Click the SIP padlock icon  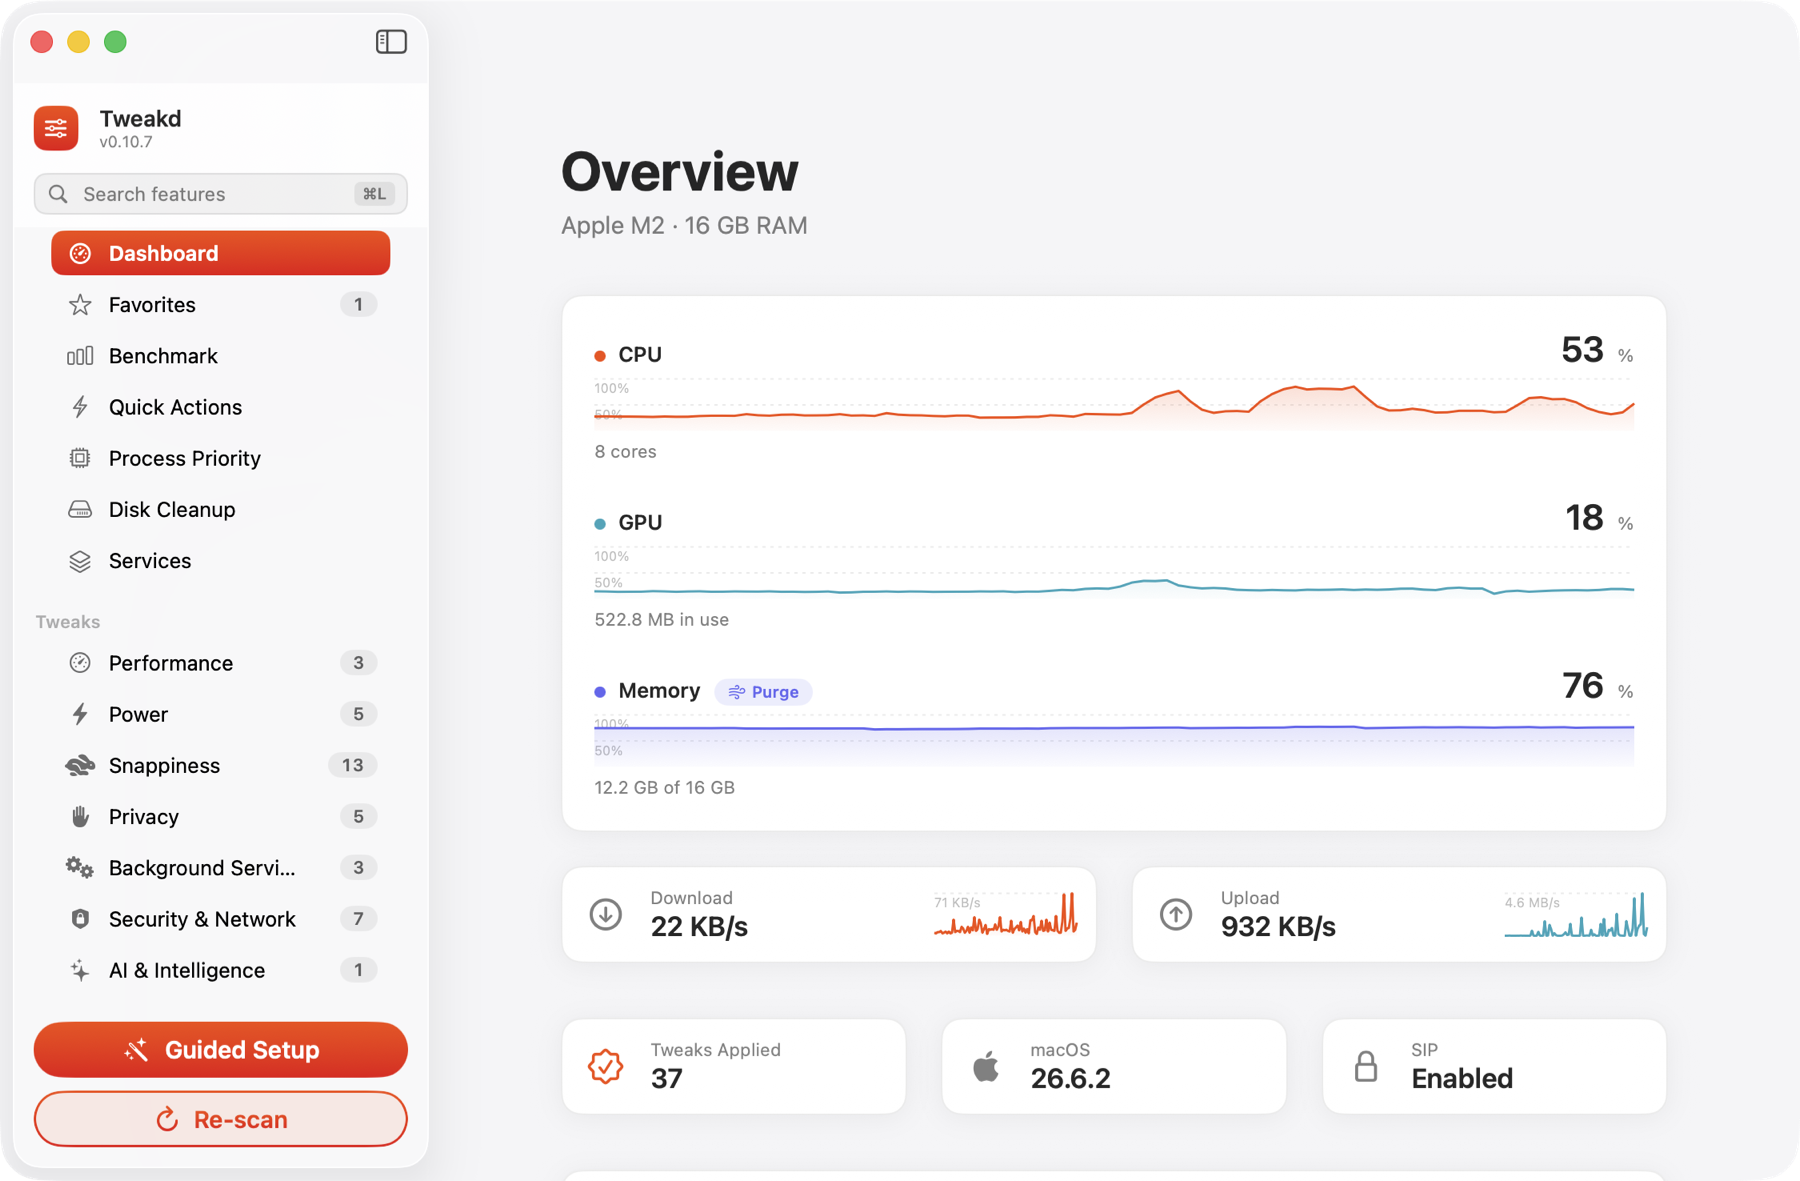coord(1366,1066)
